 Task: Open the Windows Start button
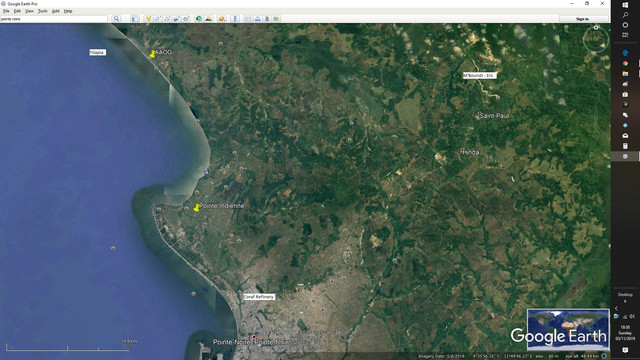click(x=625, y=5)
